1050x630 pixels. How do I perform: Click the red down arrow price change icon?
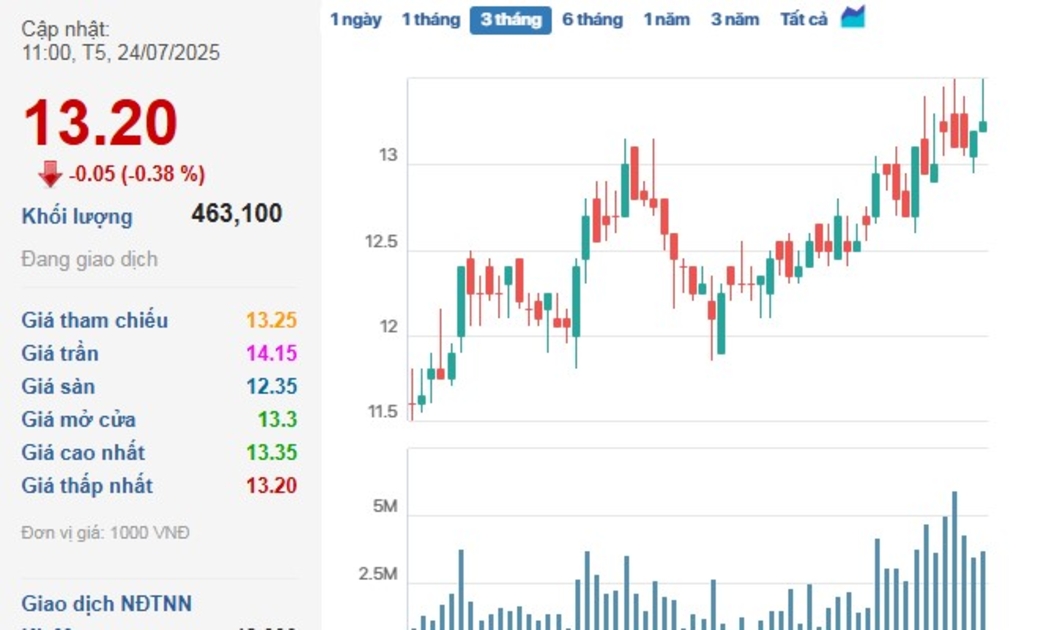(x=50, y=174)
